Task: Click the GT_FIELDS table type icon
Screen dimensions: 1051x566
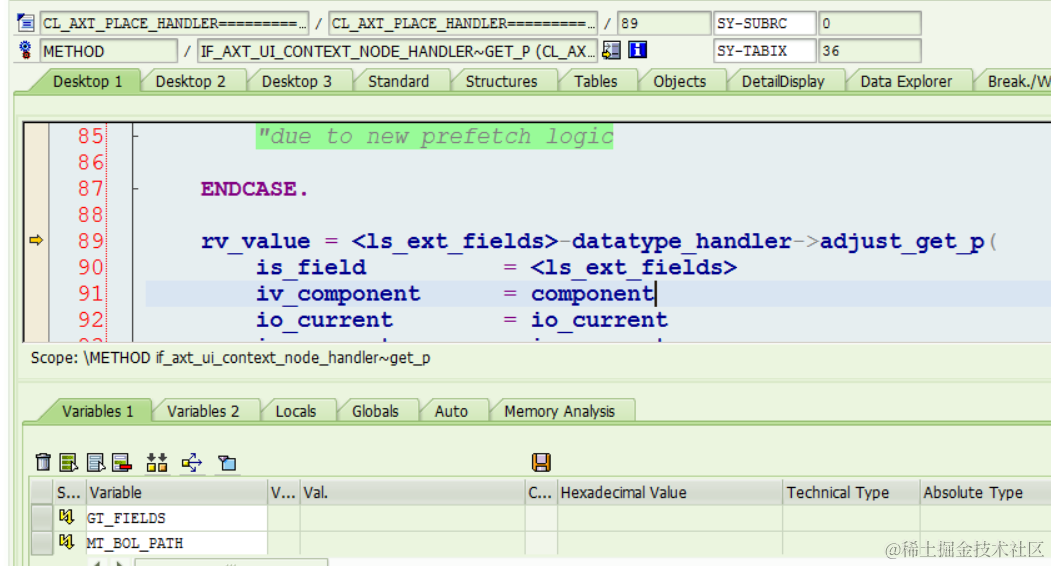Action: [66, 517]
